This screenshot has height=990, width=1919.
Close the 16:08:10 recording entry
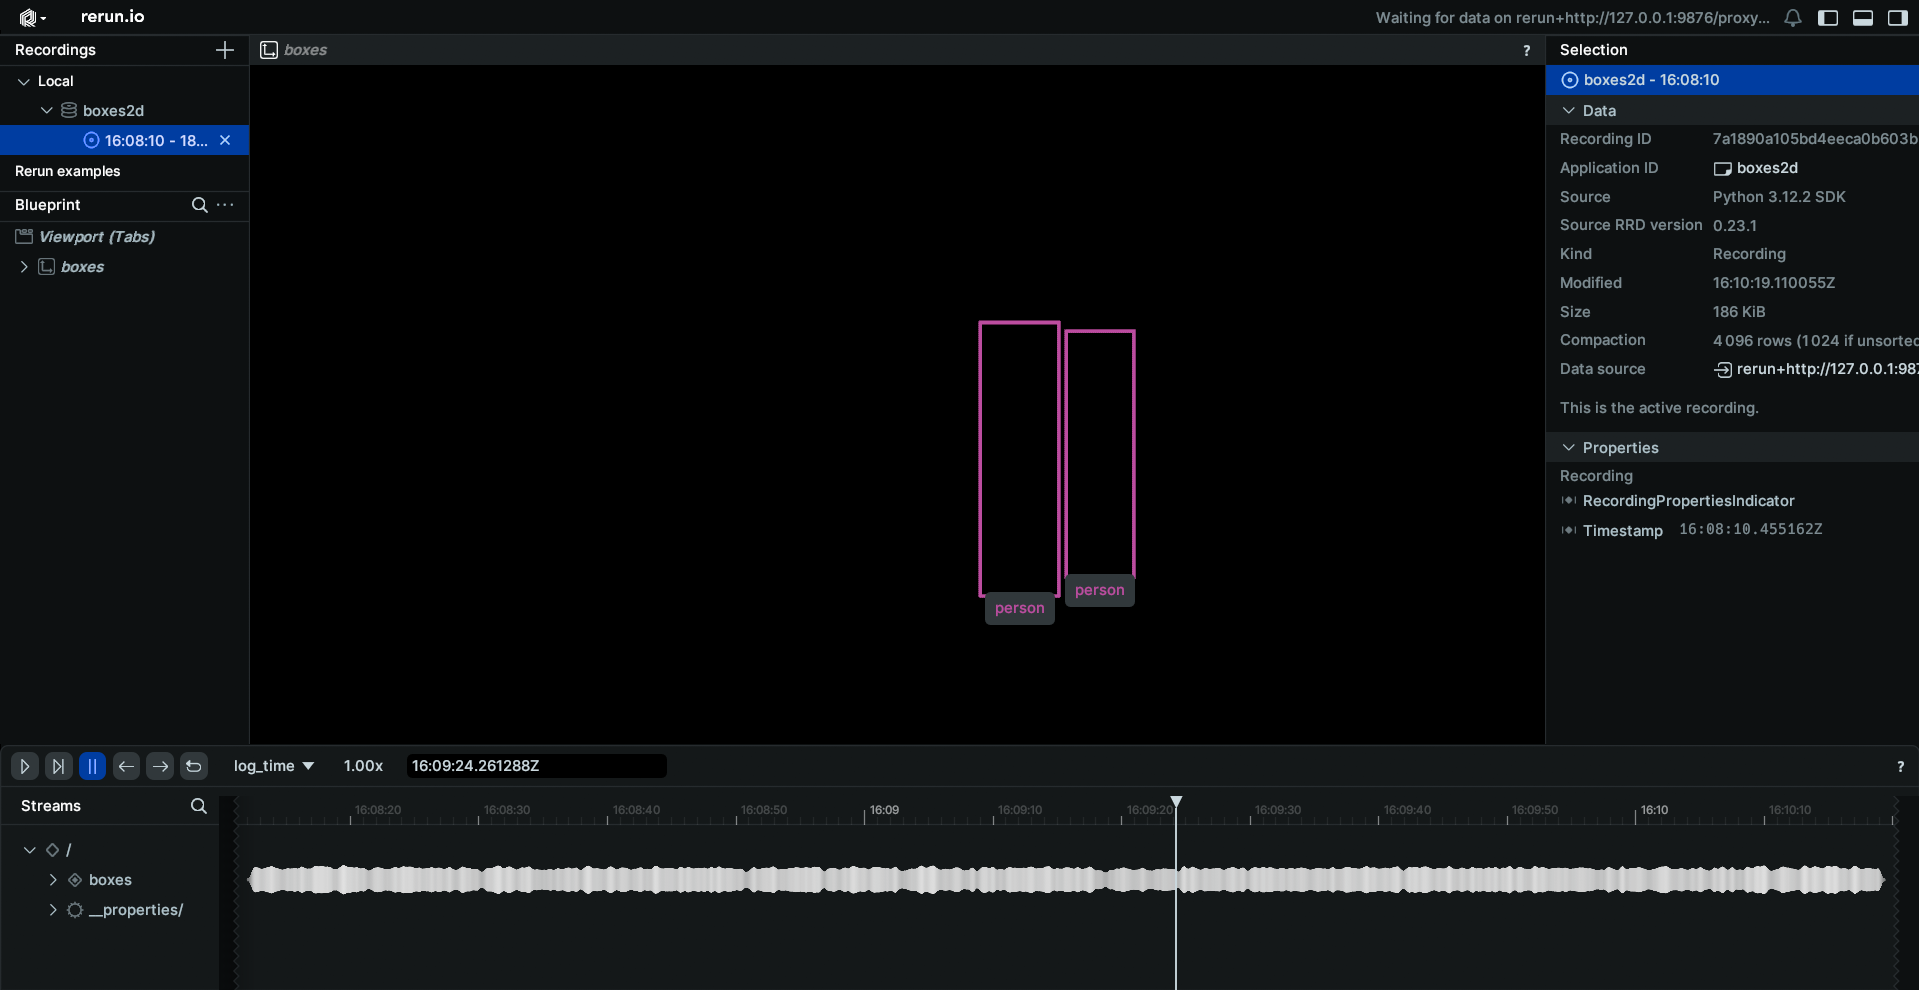point(225,140)
